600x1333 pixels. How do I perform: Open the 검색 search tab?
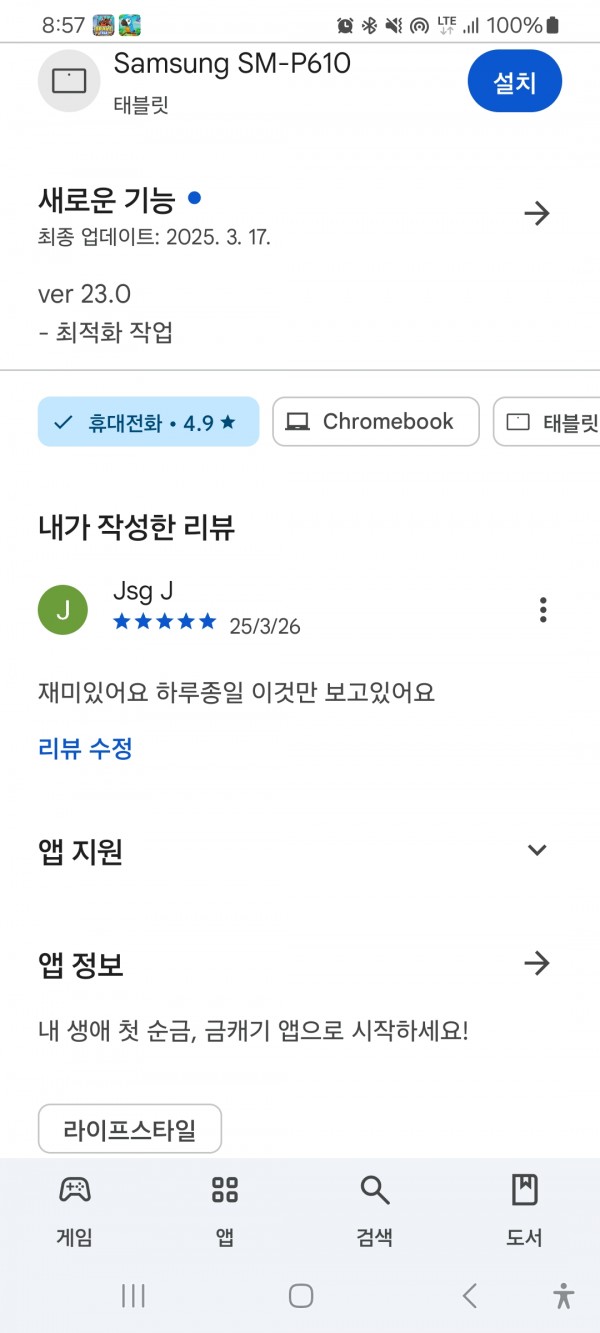tap(375, 1210)
